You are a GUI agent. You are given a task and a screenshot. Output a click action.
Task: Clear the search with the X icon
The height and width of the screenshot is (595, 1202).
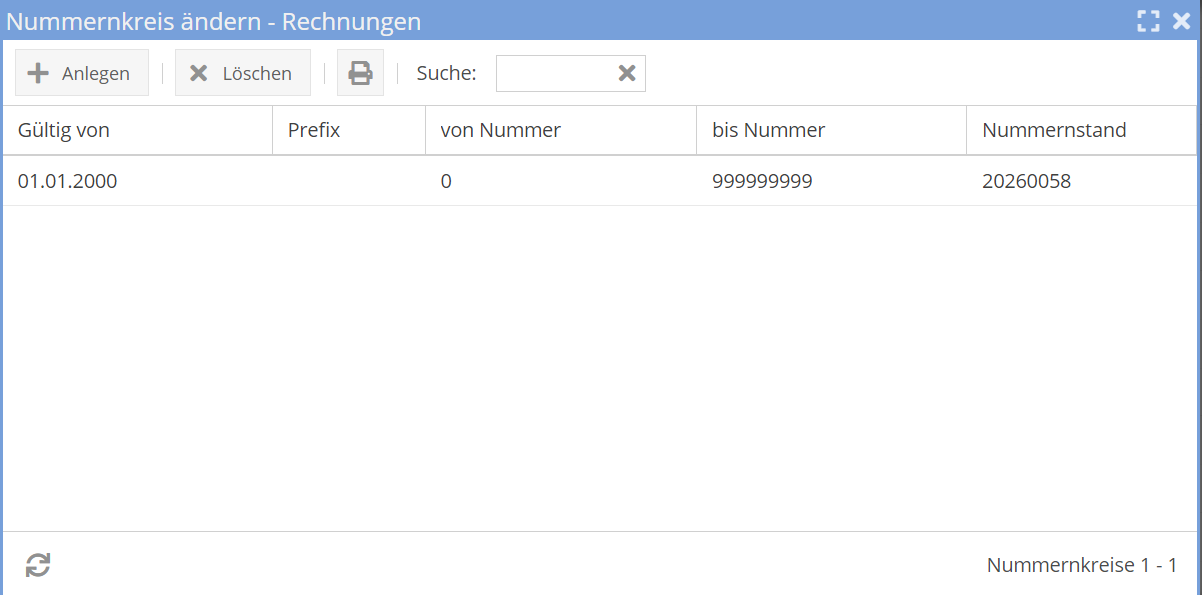point(627,73)
